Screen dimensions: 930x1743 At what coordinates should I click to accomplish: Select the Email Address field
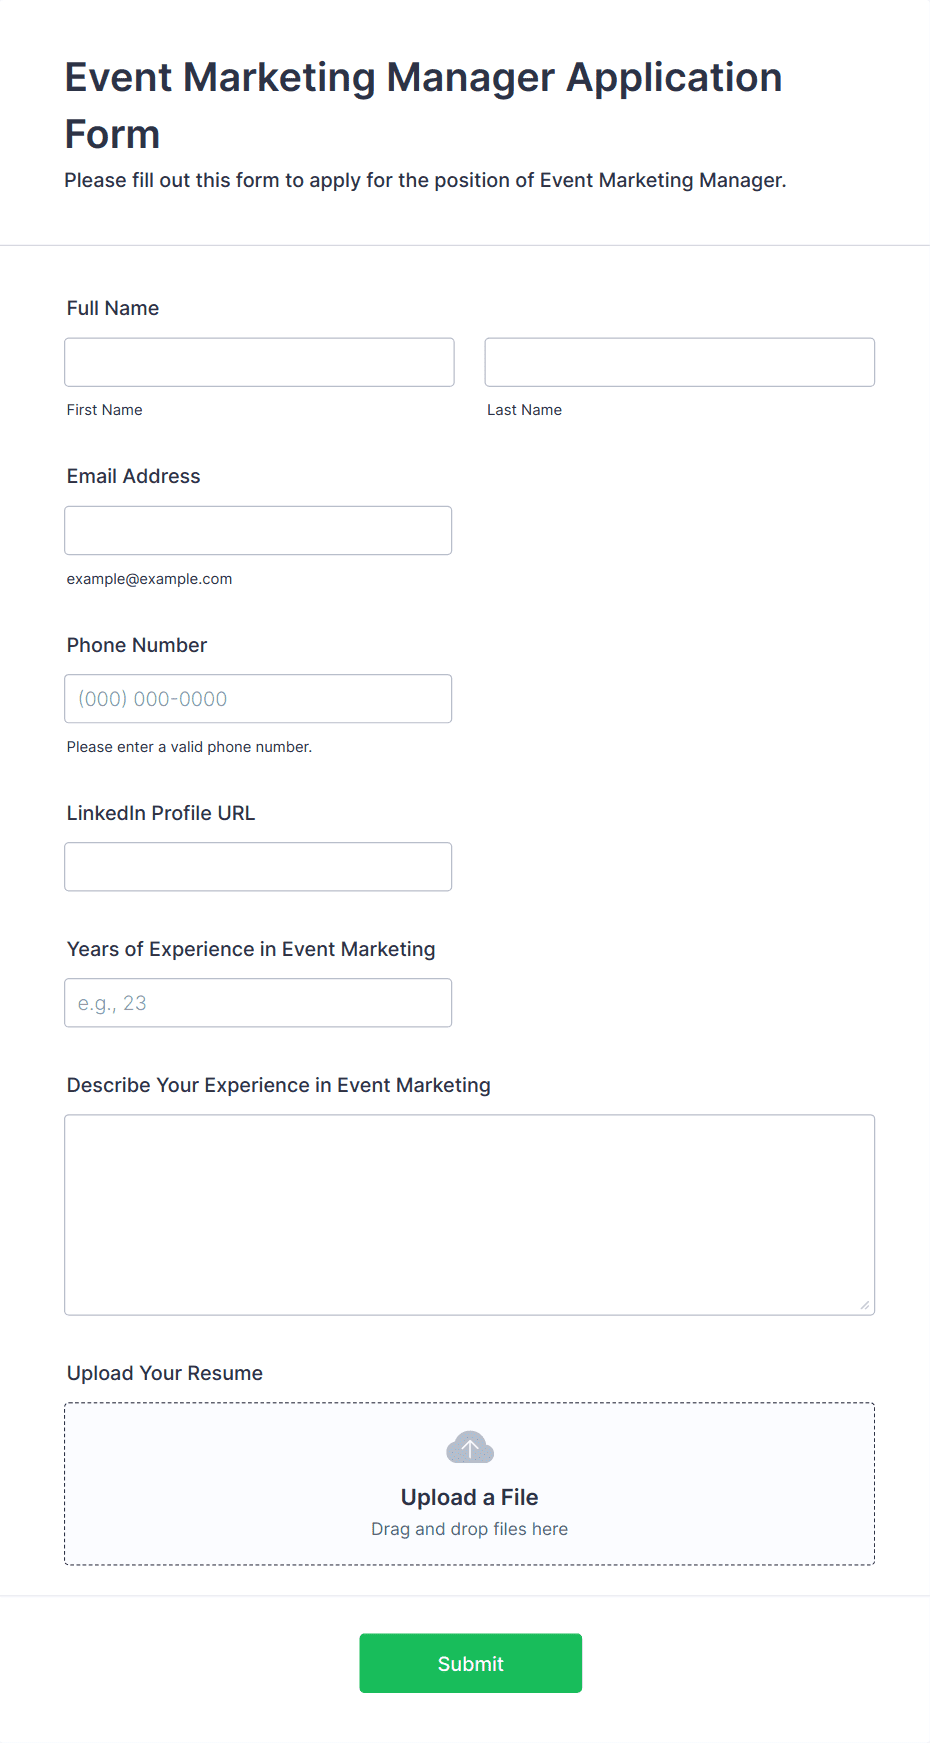point(258,530)
